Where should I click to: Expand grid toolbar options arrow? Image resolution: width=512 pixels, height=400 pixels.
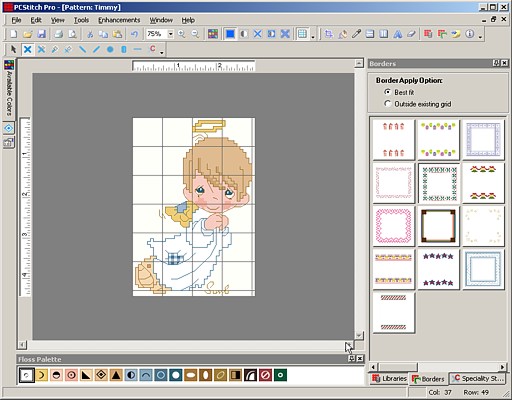313,36
